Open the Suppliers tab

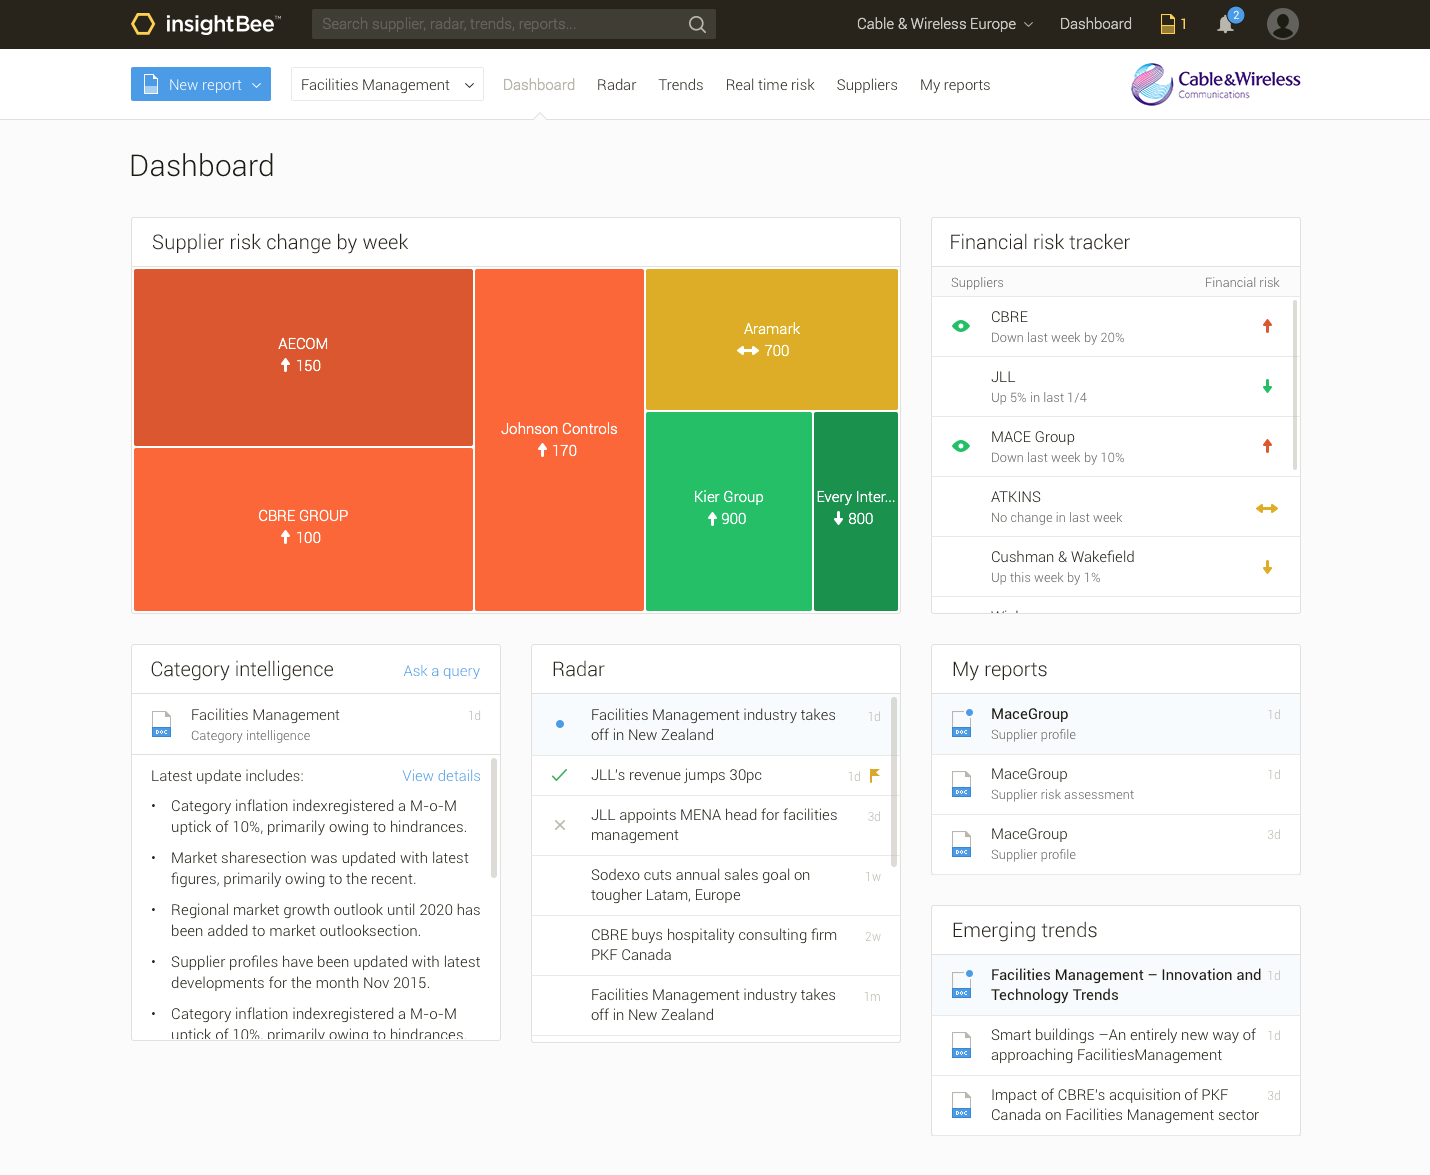pos(867,85)
